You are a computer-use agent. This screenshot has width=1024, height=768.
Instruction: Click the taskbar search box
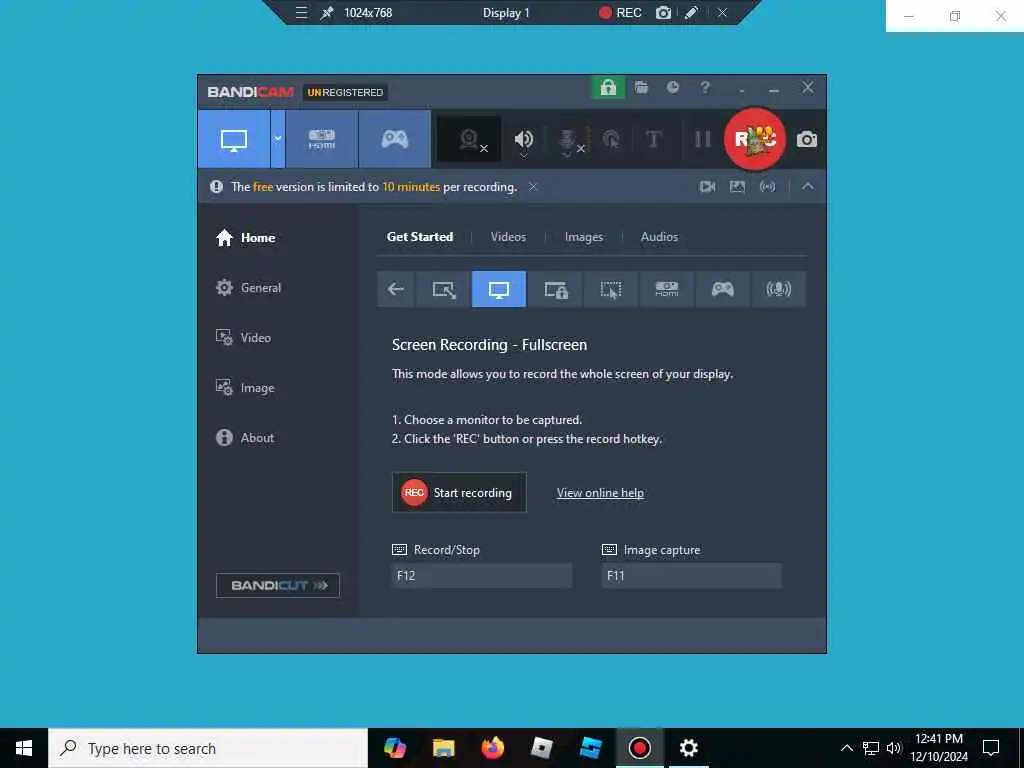coord(208,748)
